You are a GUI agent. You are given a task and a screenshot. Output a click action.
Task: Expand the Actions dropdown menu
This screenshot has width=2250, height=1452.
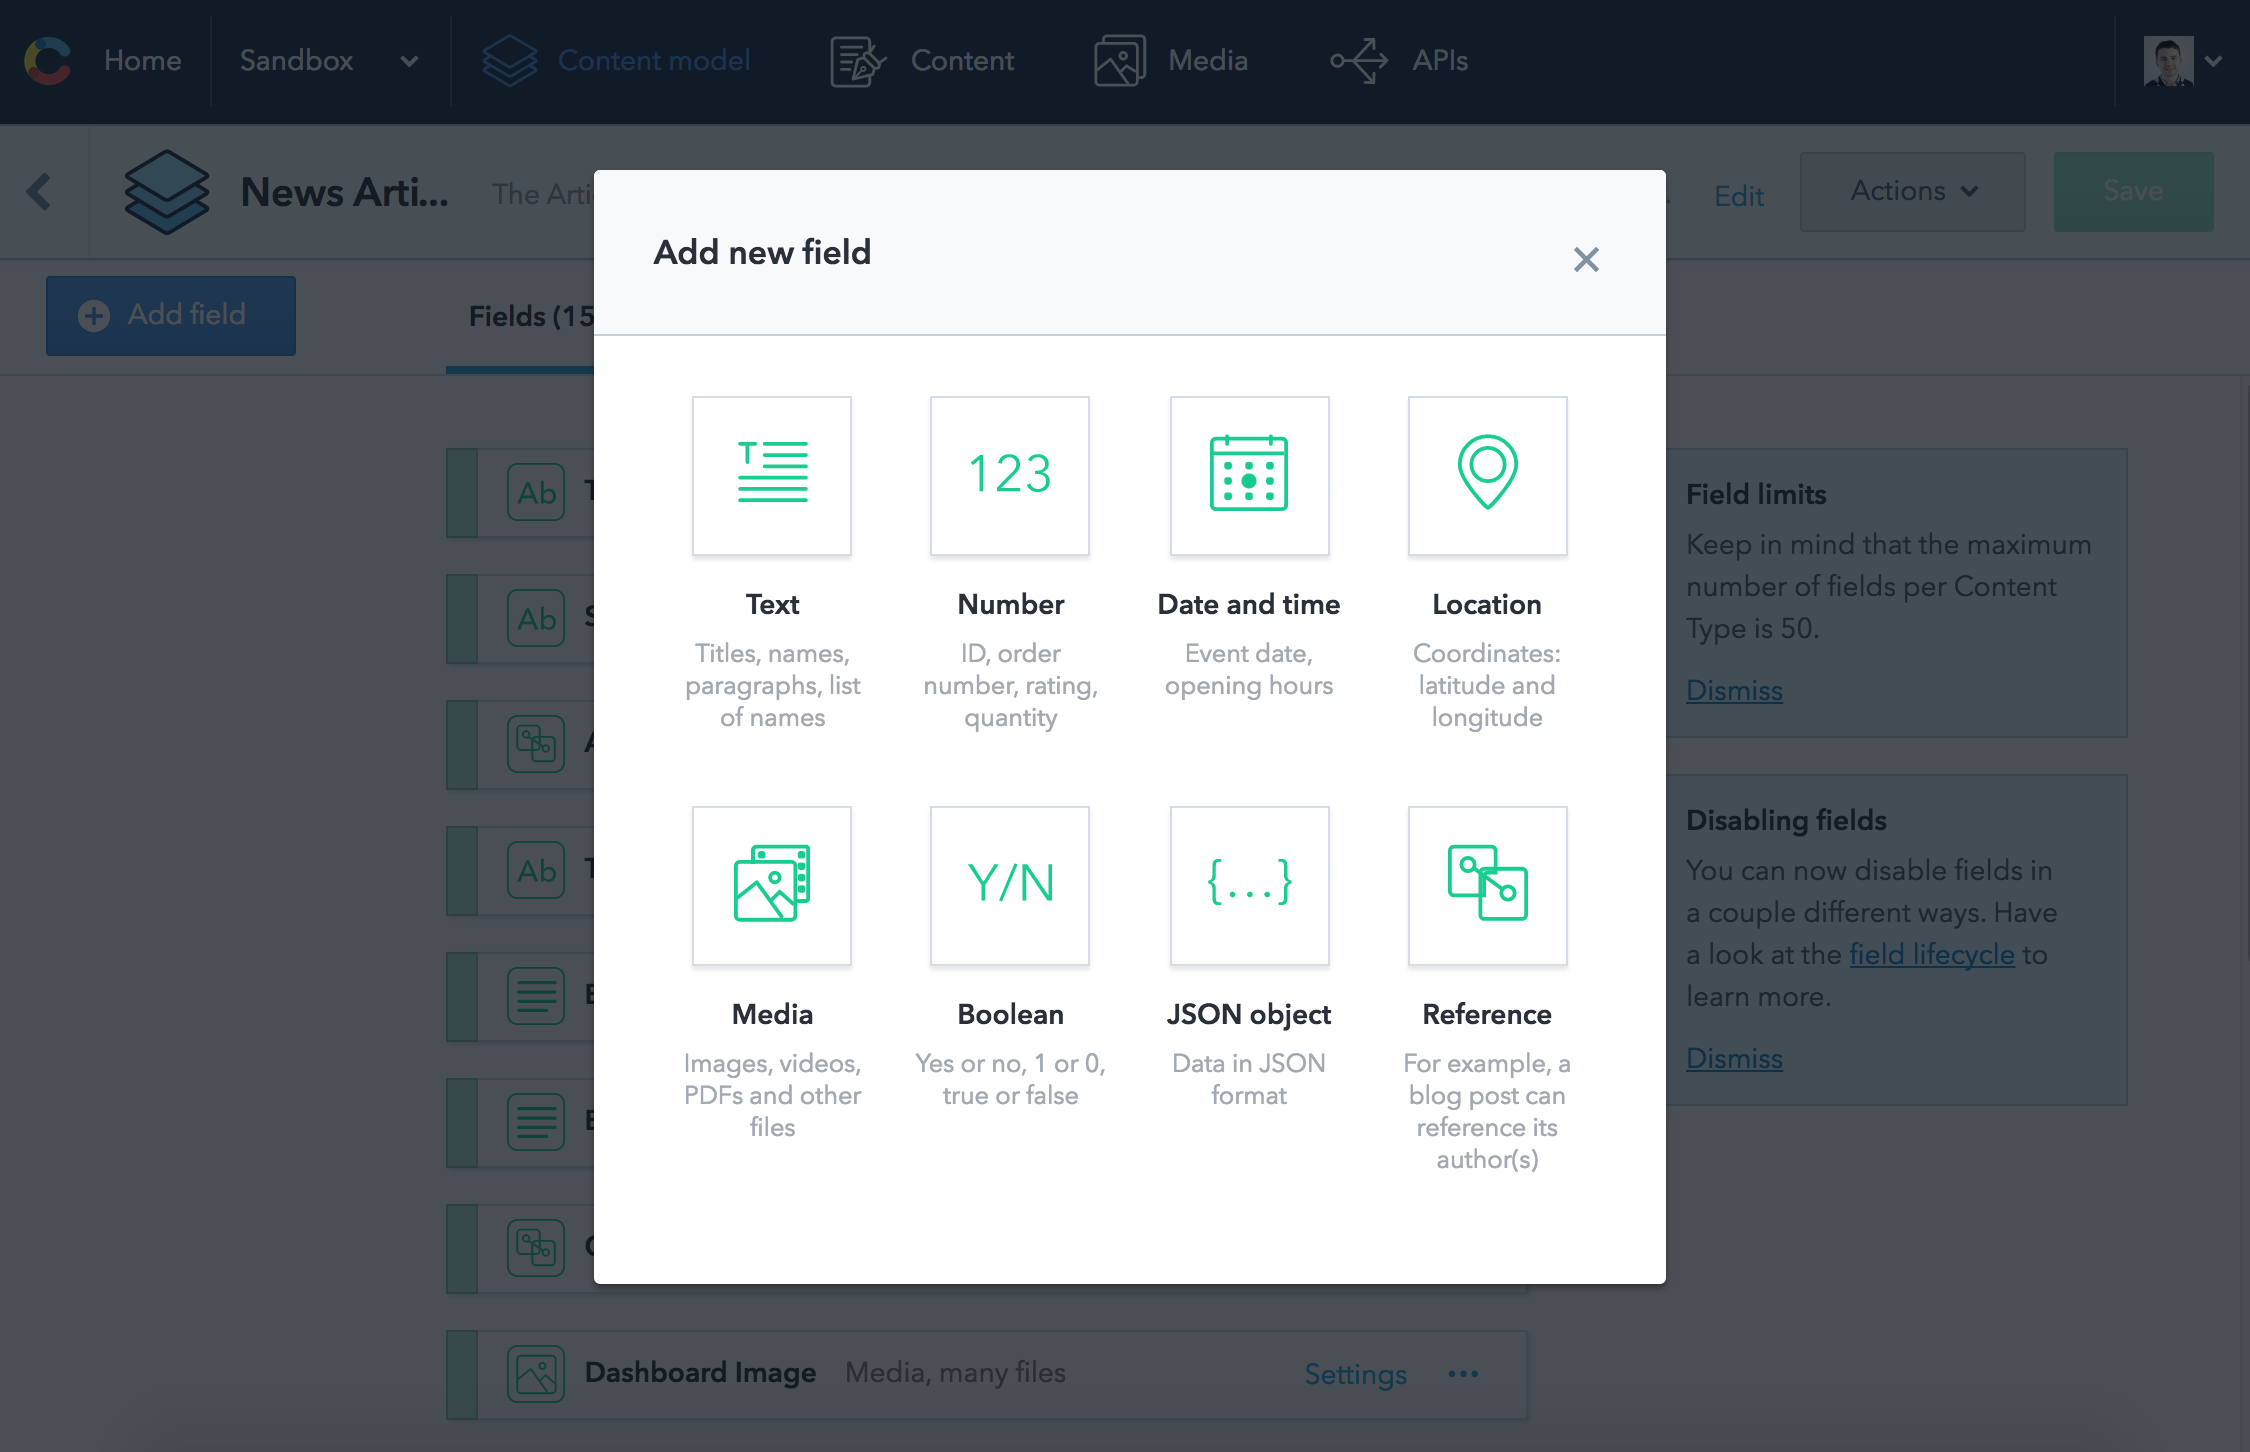[x=1912, y=191]
